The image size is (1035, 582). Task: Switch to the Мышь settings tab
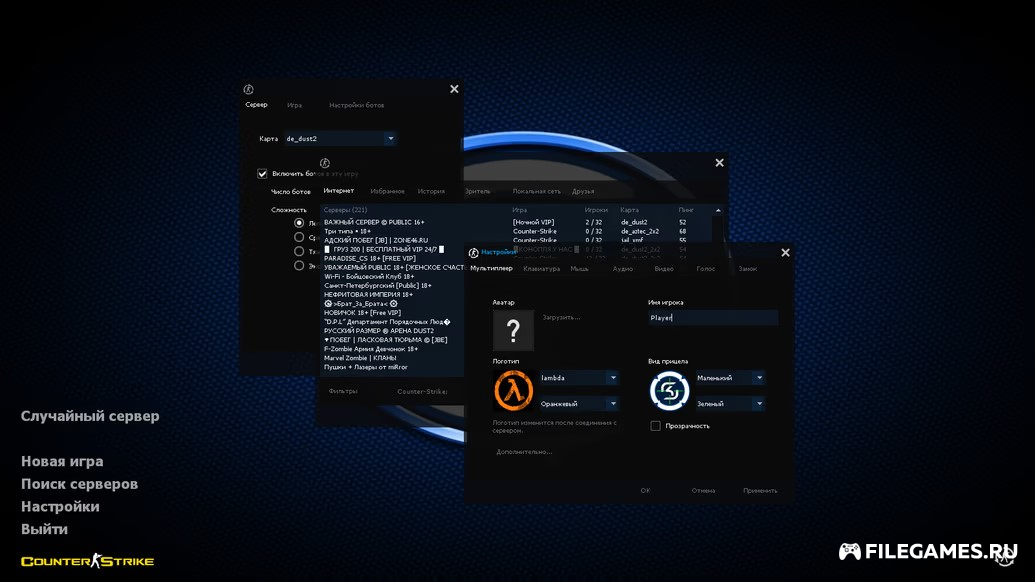(580, 269)
